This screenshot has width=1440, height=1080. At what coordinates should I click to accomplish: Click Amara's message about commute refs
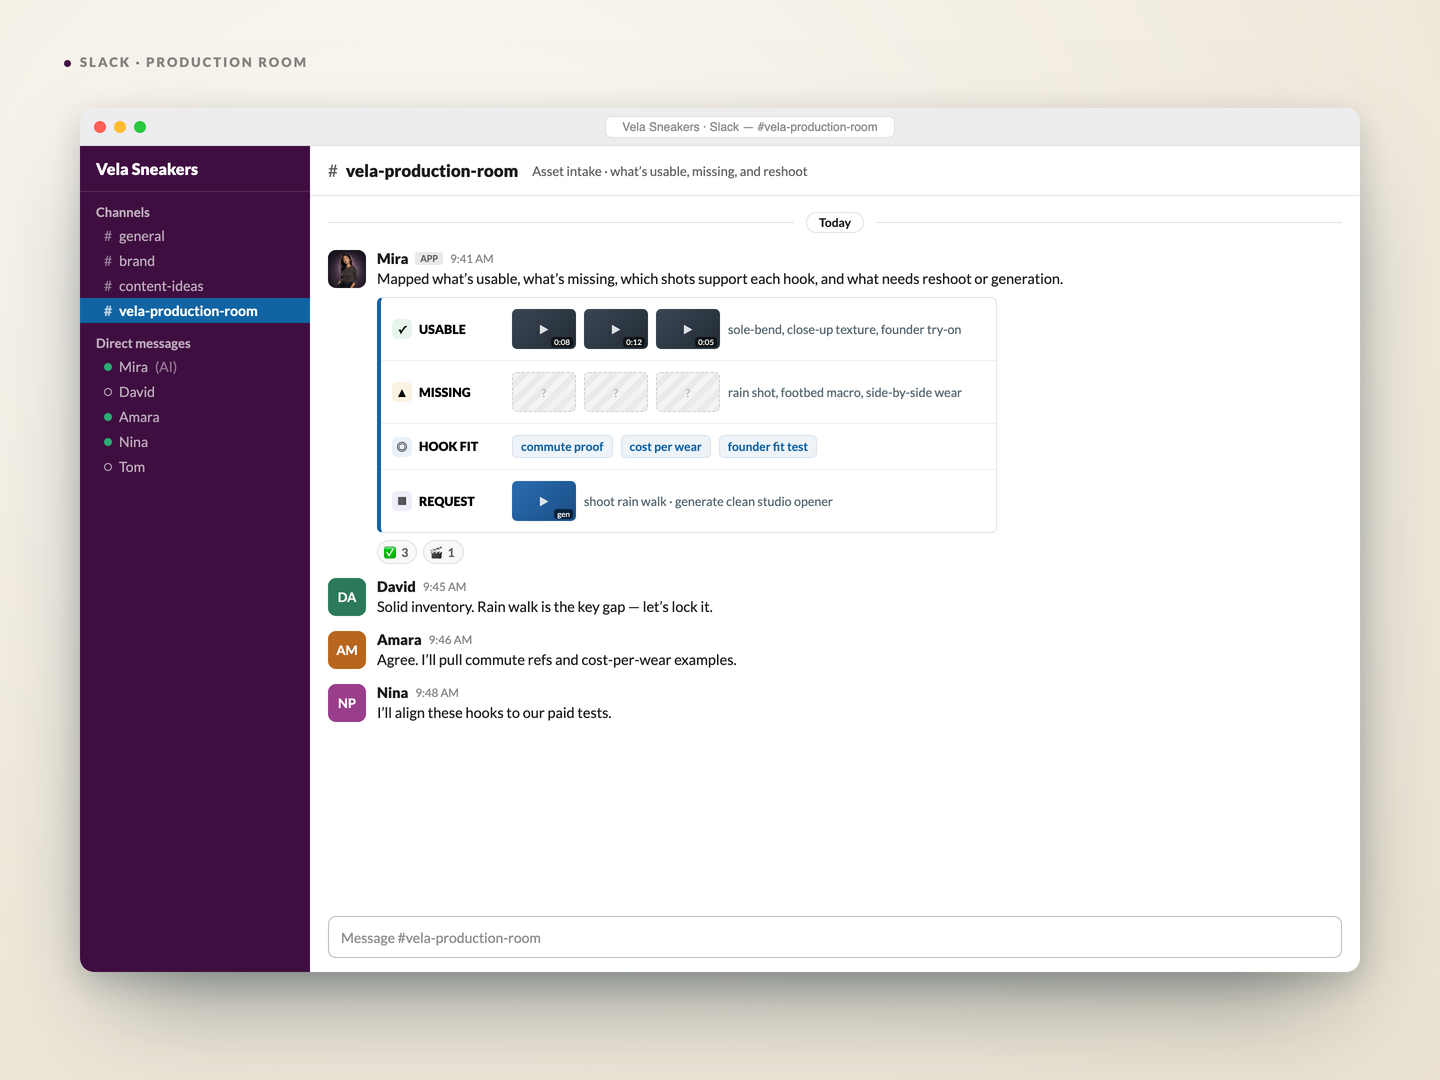[x=557, y=660]
